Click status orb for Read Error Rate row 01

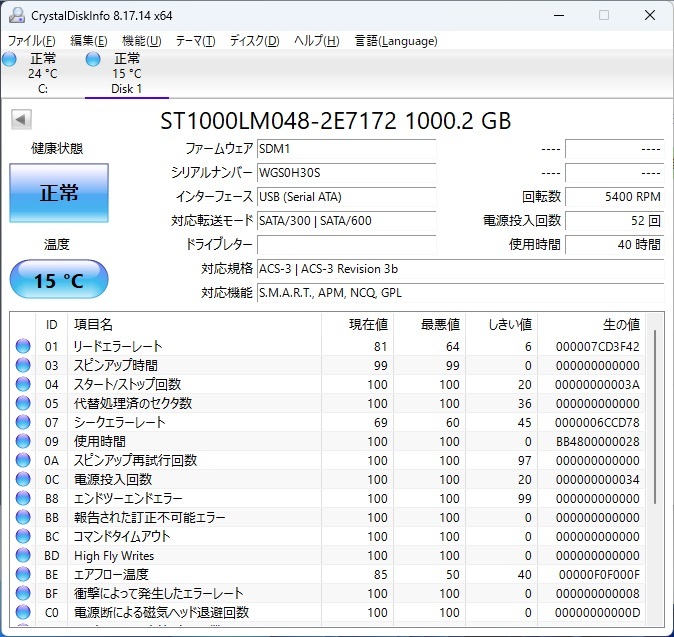point(23,347)
